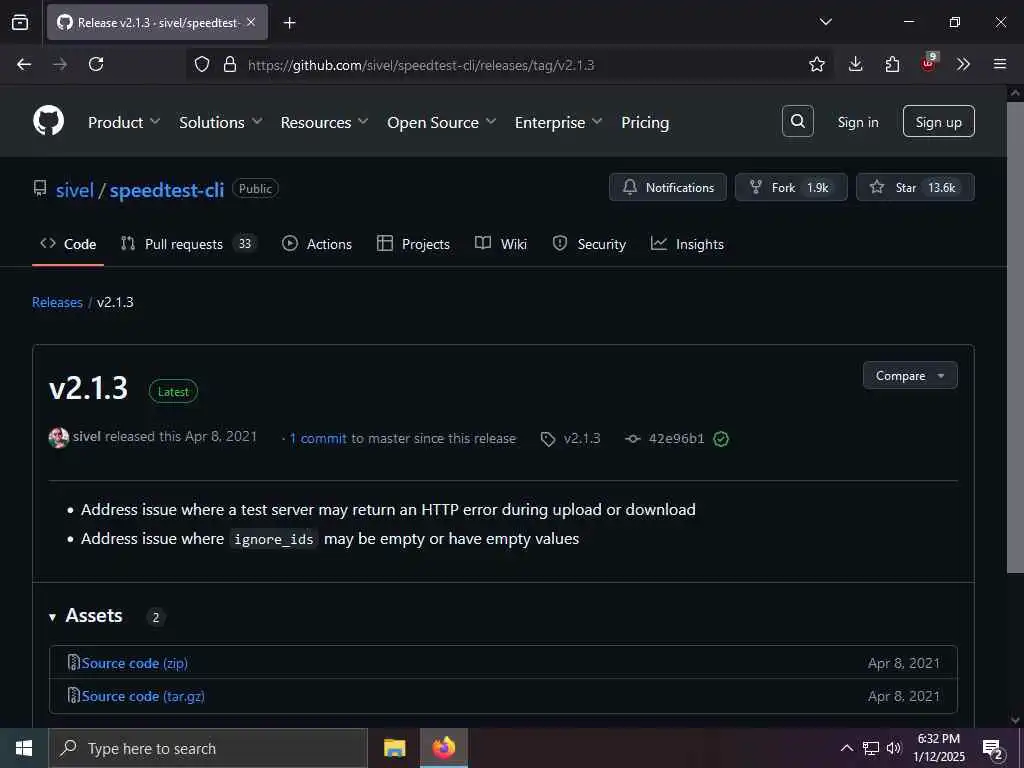
Task: Expand the Solutions menu
Action: click(221, 122)
